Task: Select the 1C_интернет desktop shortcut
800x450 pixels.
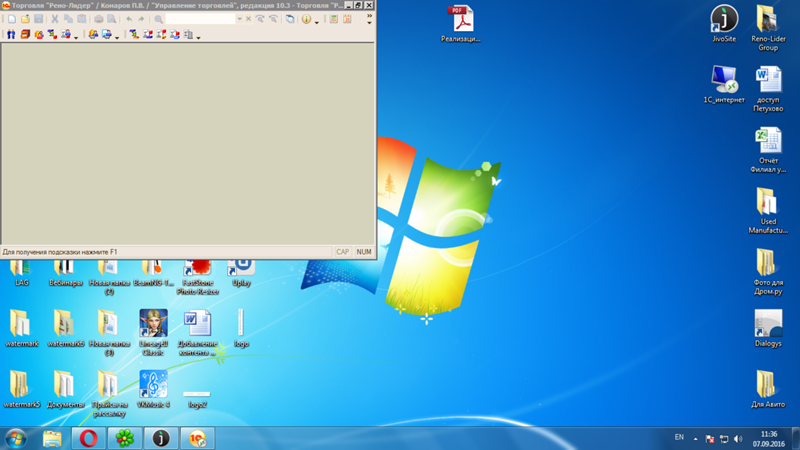Action: click(x=724, y=85)
